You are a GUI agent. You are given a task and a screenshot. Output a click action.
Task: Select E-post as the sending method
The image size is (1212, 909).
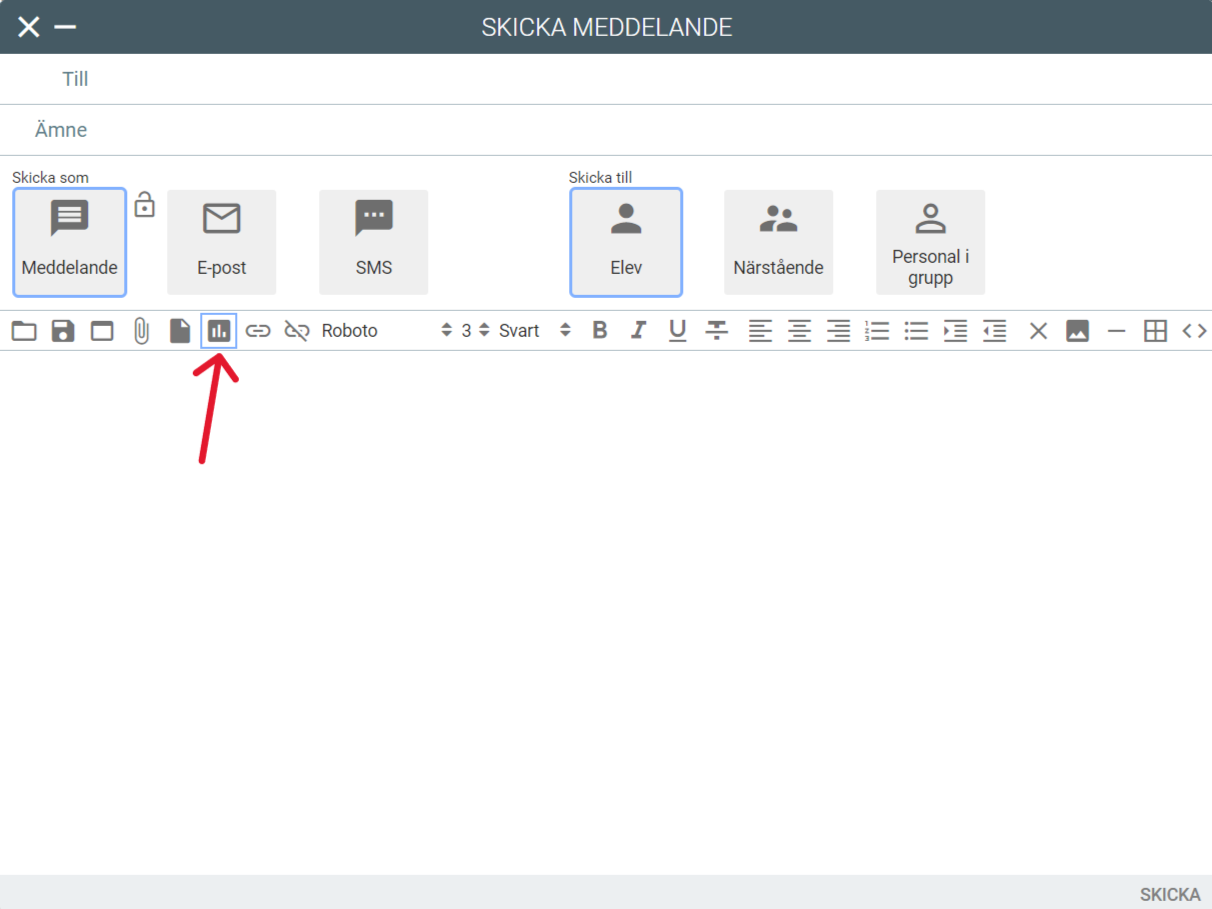pyautogui.click(x=221, y=242)
